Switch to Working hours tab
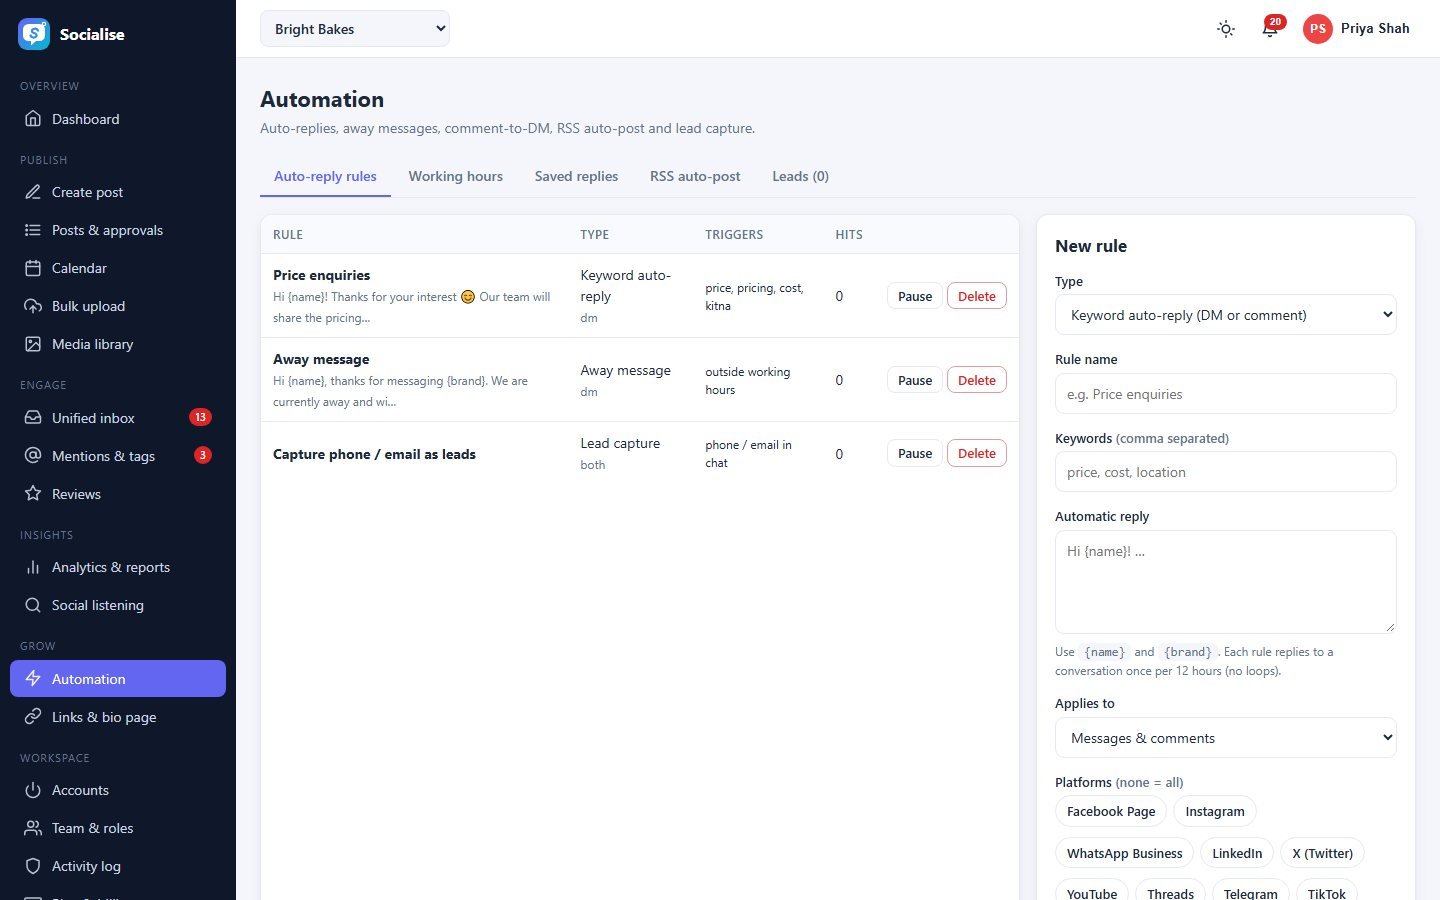 coord(456,176)
